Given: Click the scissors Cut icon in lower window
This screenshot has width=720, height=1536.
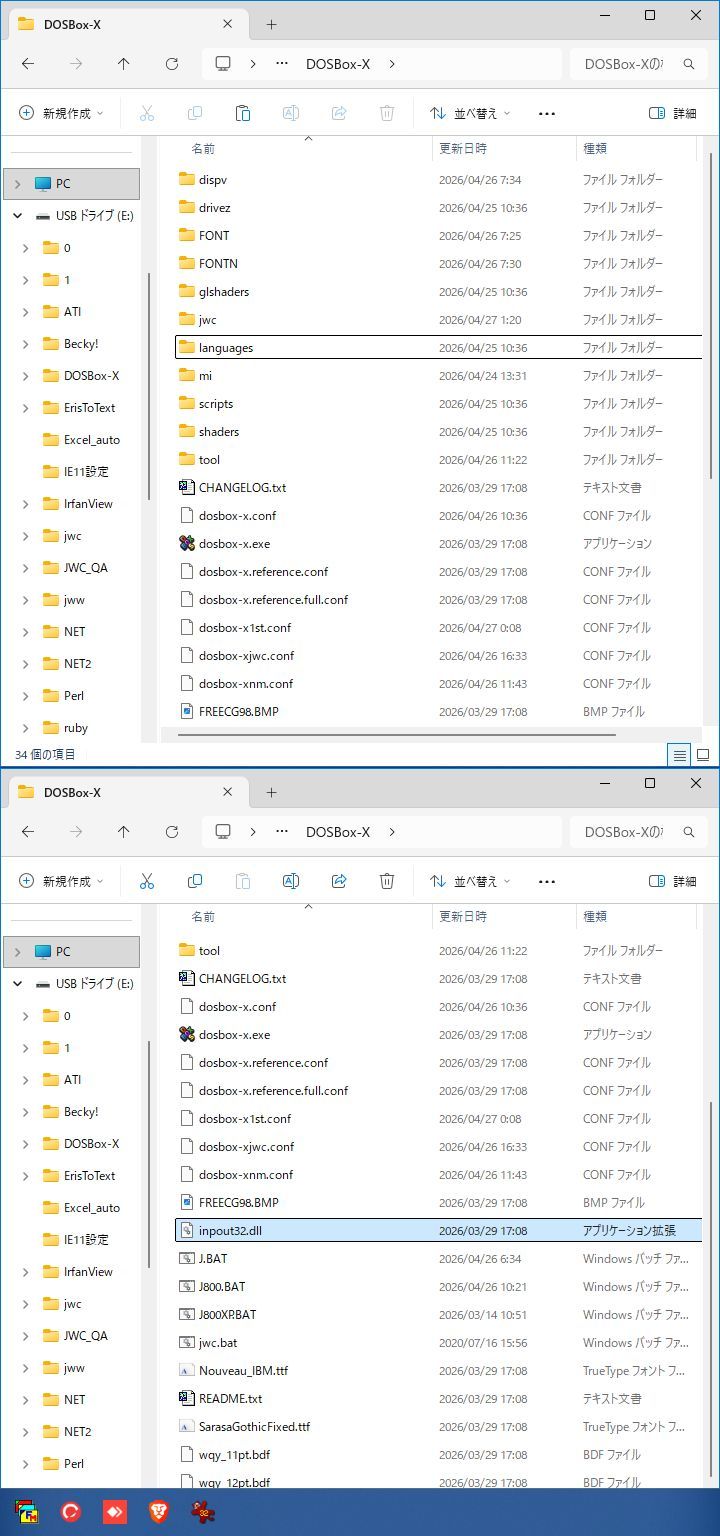Looking at the screenshot, I should click(147, 881).
